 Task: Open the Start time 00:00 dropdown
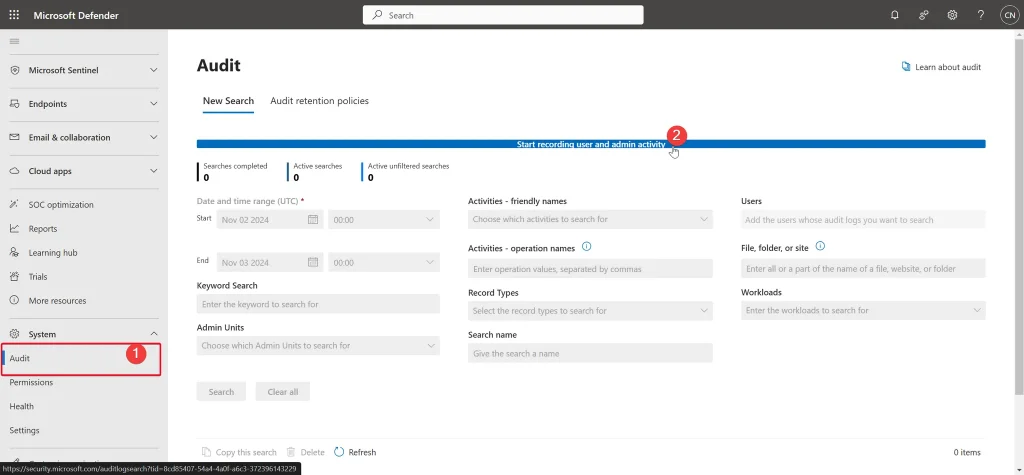(384, 220)
